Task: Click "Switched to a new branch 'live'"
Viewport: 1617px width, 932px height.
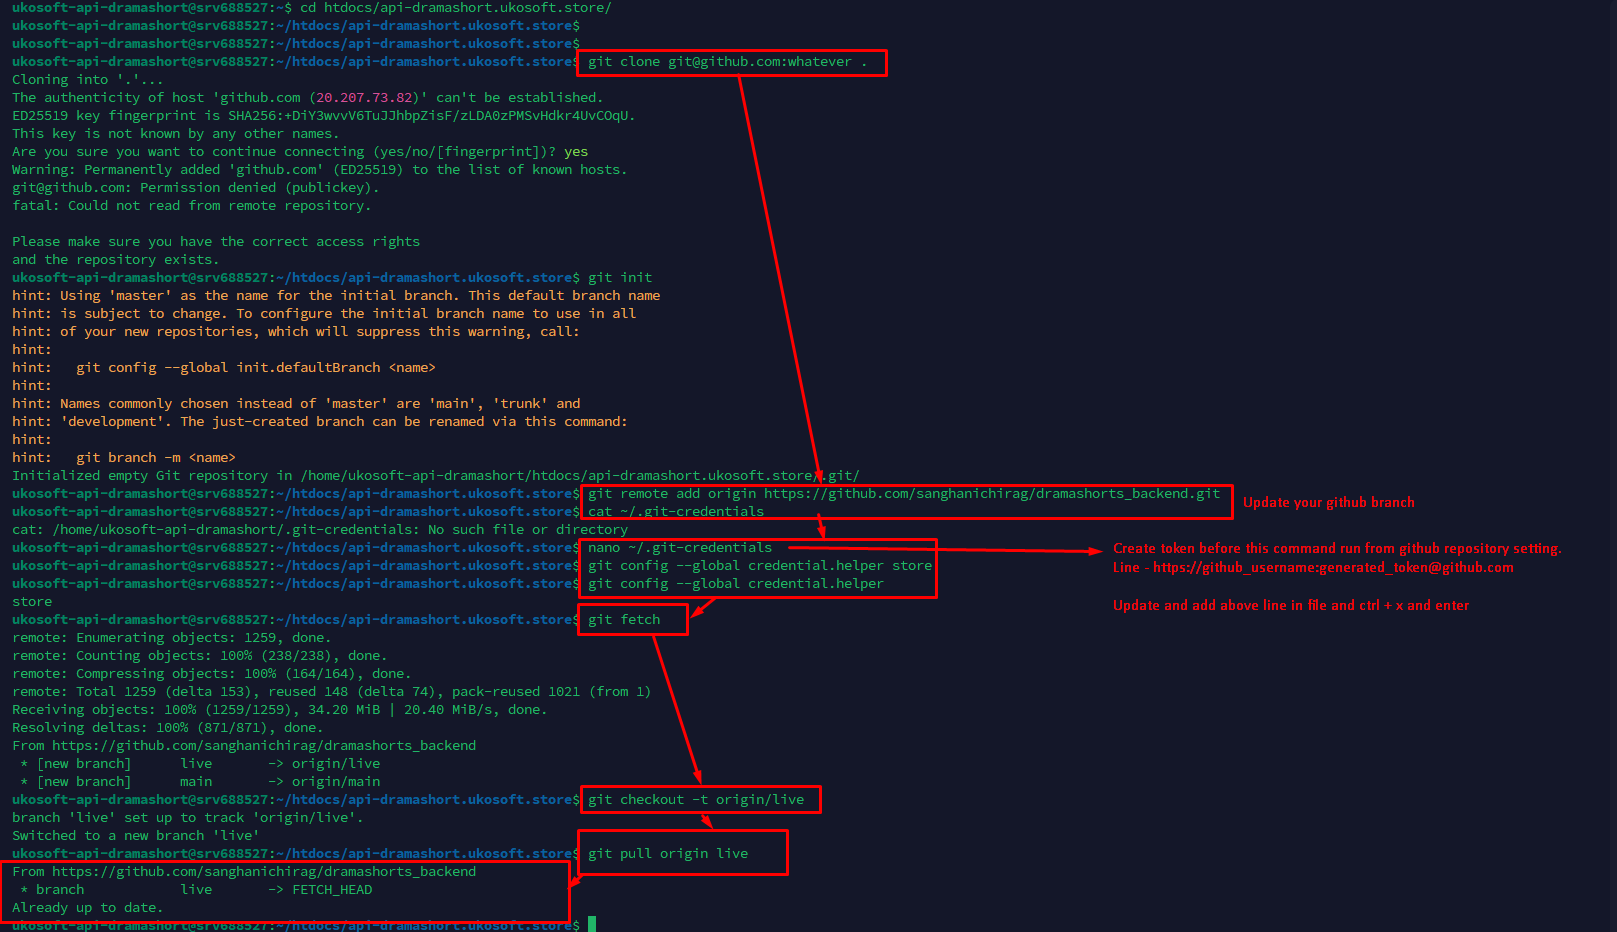Action: pos(135,836)
